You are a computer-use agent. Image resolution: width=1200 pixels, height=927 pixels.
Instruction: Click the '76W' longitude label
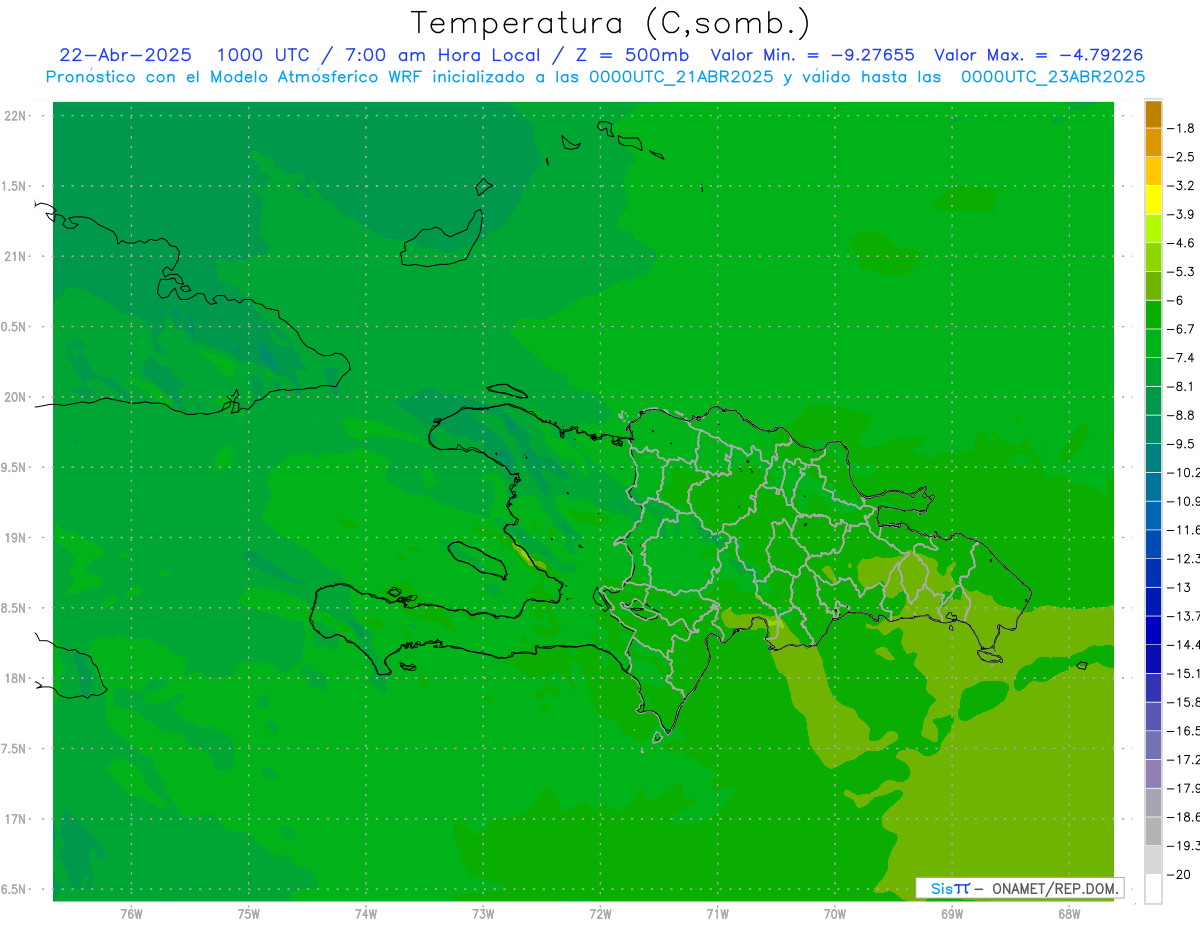click(x=131, y=913)
